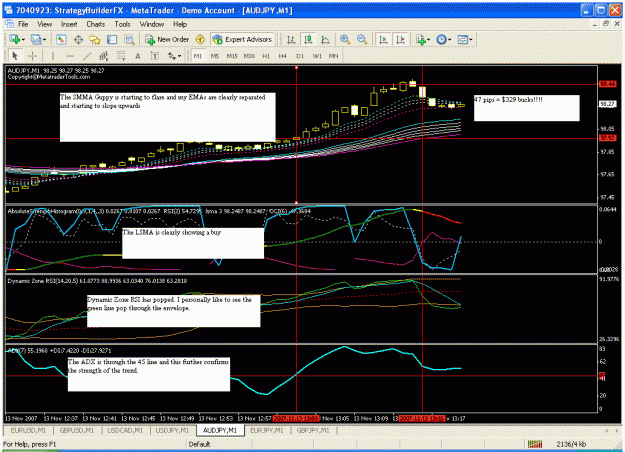
Task: Select the horizontal line drawing tool
Action: (70, 56)
